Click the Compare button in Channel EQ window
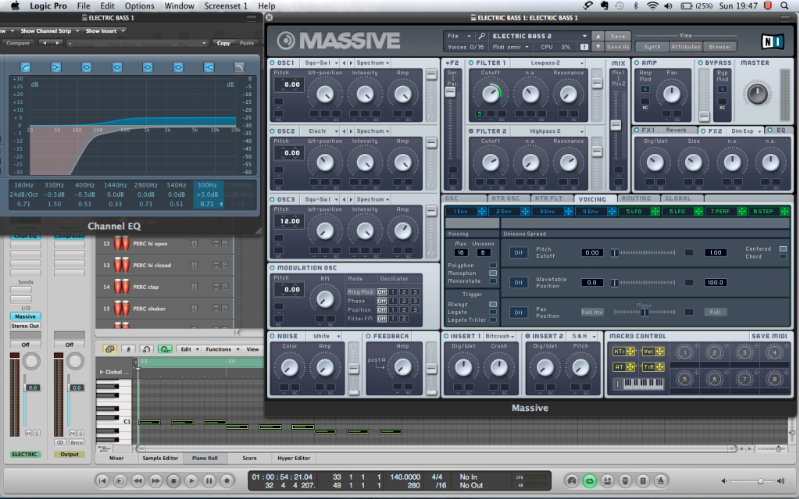This screenshot has height=499, width=799. pyautogui.click(x=18, y=43)
